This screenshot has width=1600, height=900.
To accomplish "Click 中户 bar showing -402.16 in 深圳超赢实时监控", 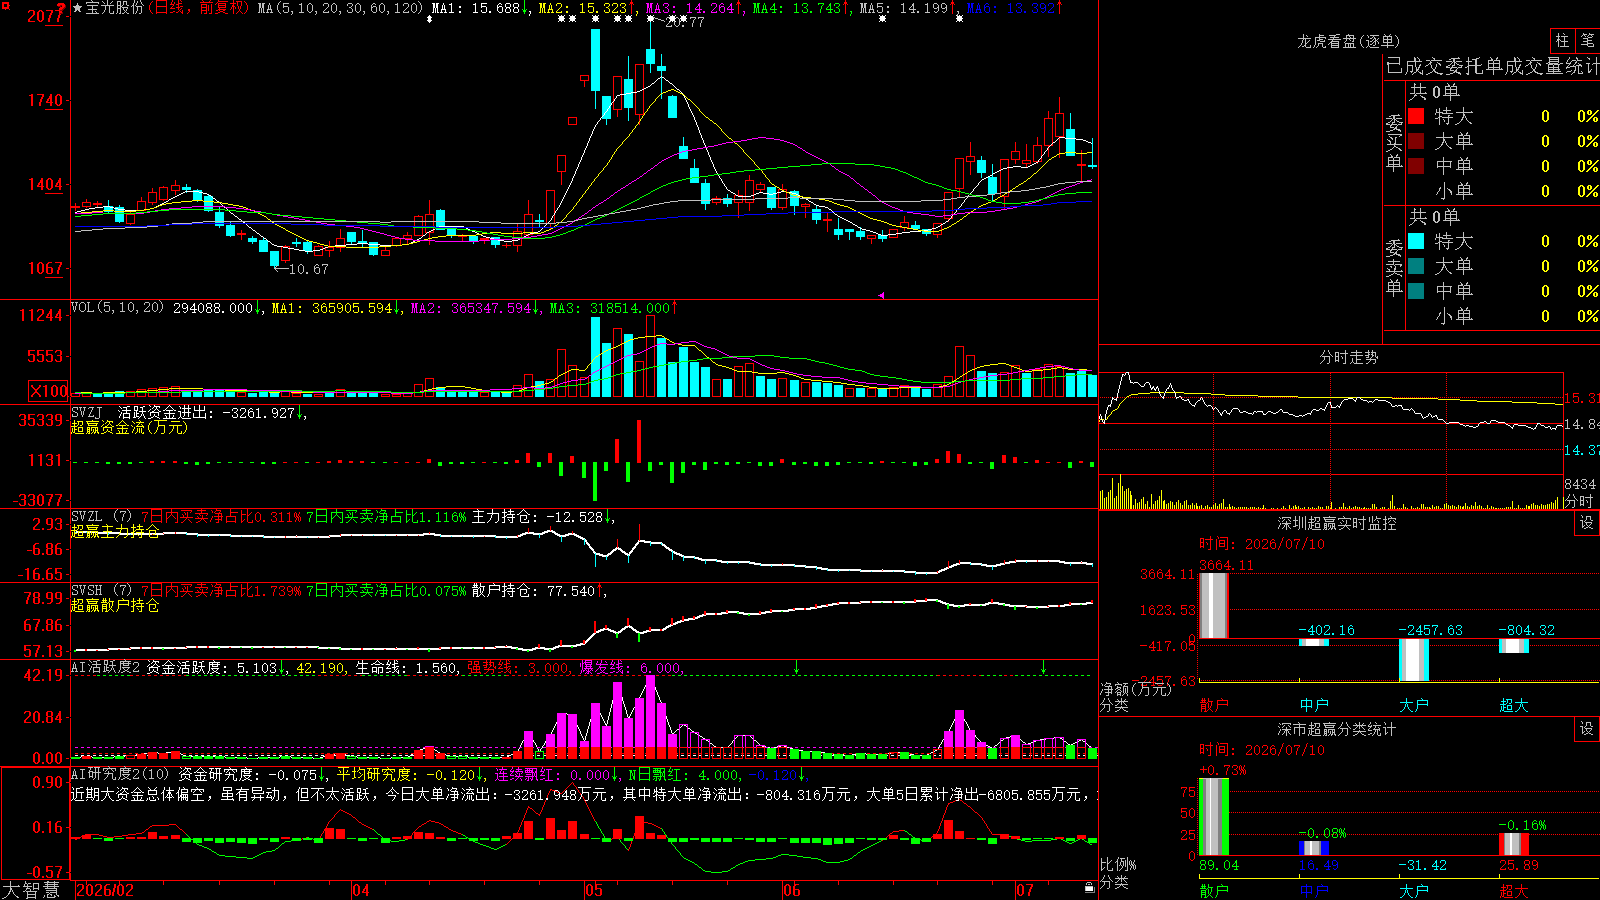I will [1314, 642].
